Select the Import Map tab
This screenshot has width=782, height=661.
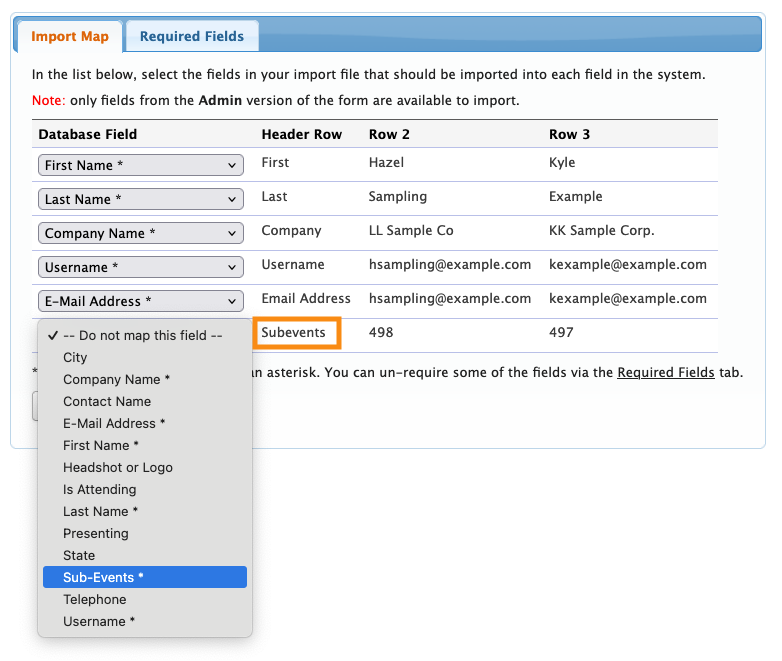click(x=69, y=37)
